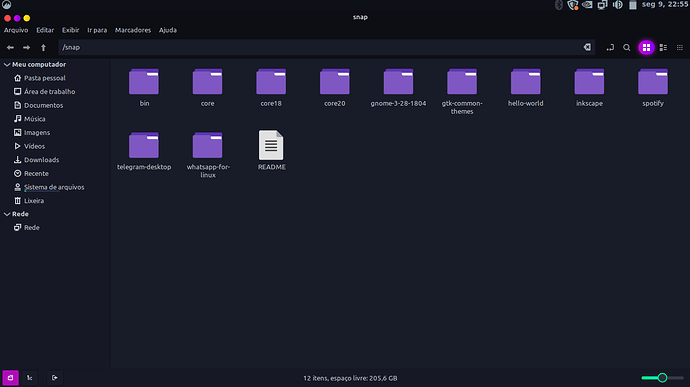Open the network connections tray icon
The image size is (690, 387).
[602, 5]
